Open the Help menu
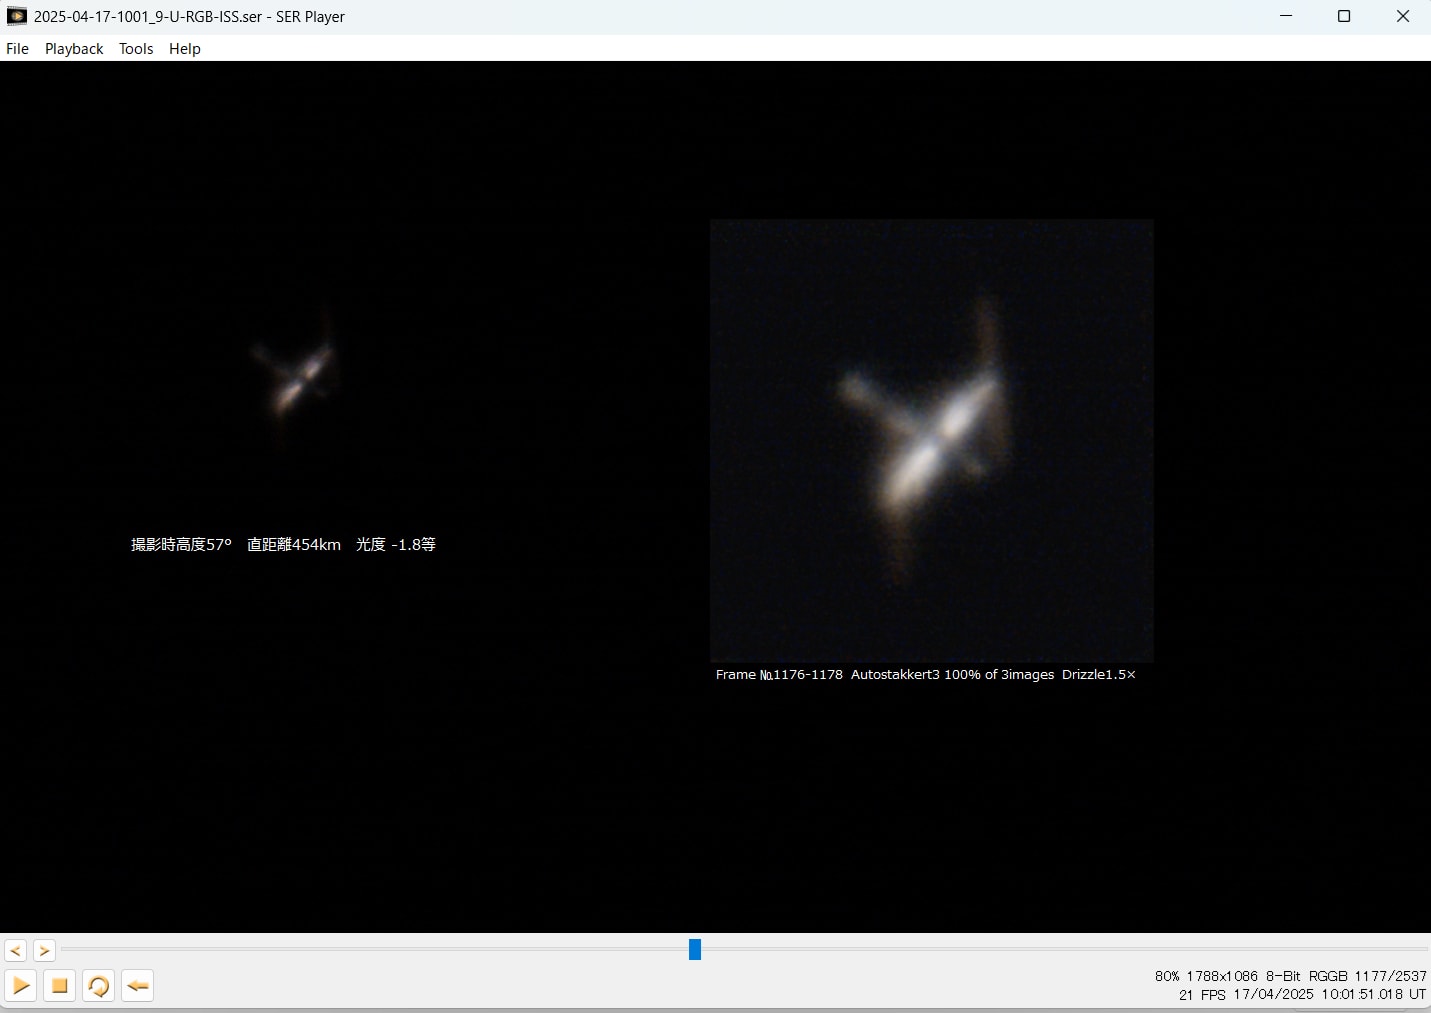The width and height of the screenshot is (1431, 1013). click(x=185, y=48)
